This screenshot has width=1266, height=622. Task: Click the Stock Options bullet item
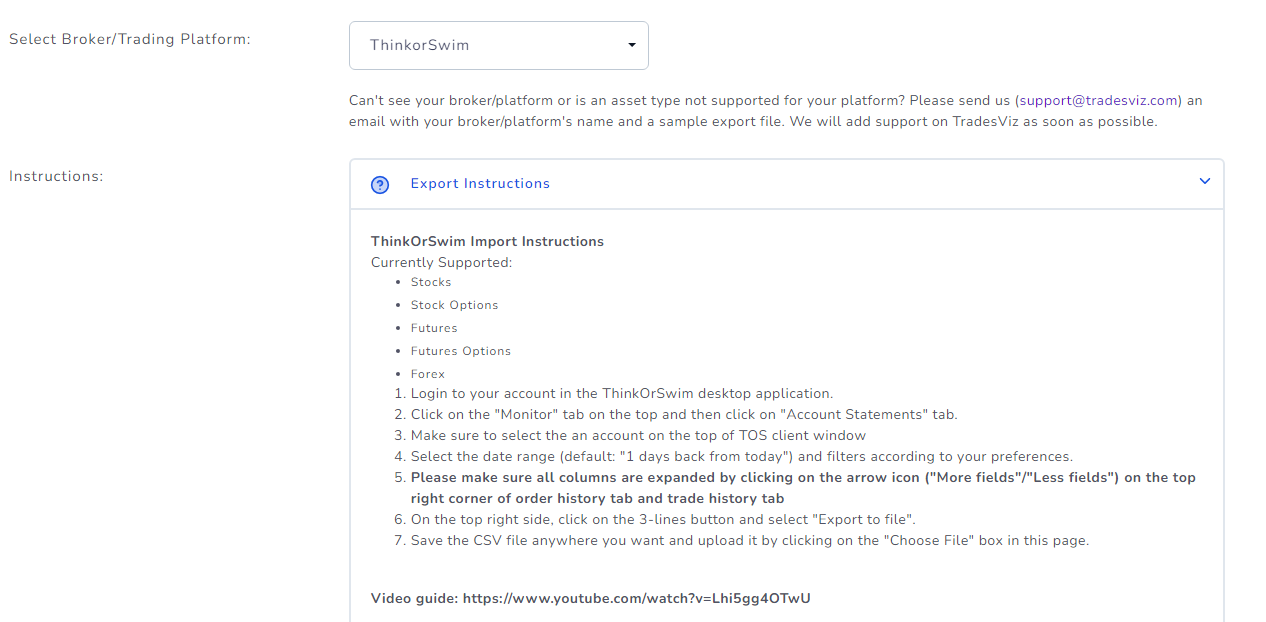[x=454, y=305]
